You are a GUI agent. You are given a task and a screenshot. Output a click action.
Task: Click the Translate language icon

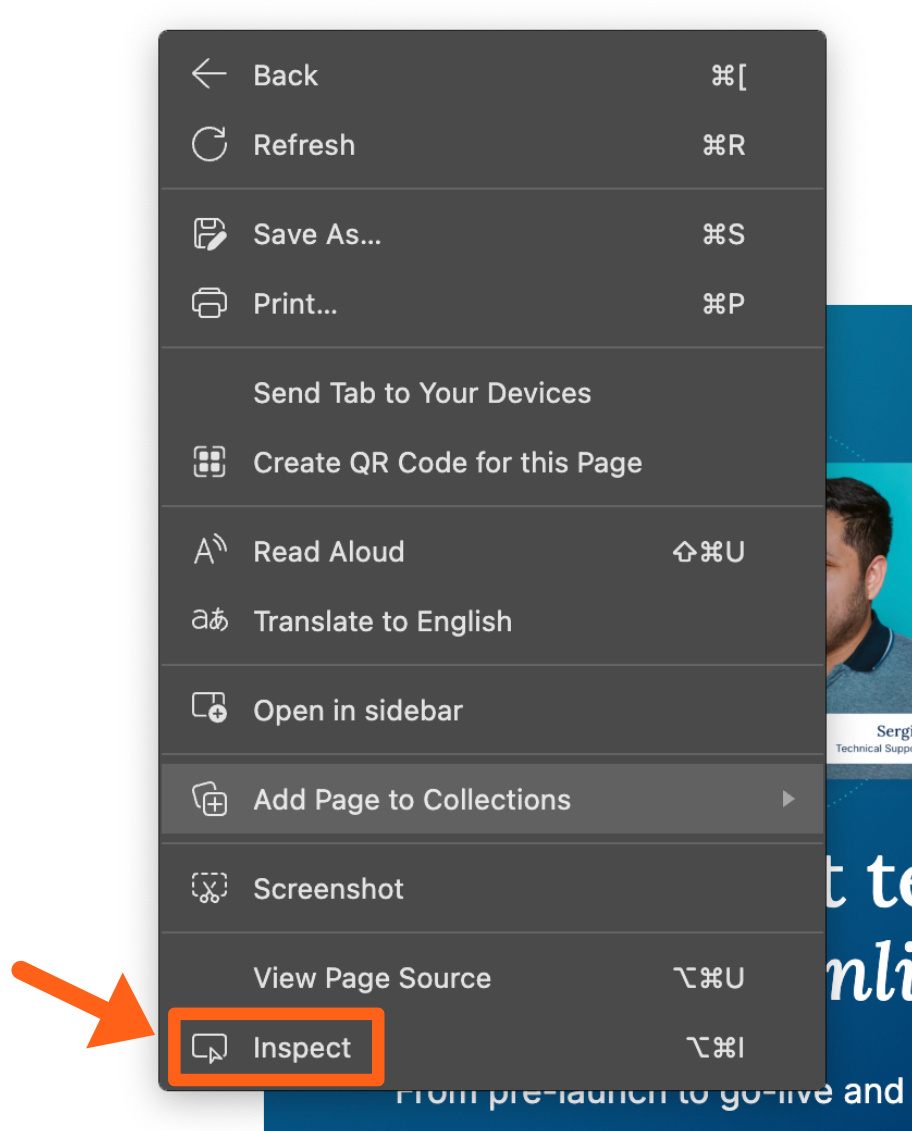(x=209, y=621)
